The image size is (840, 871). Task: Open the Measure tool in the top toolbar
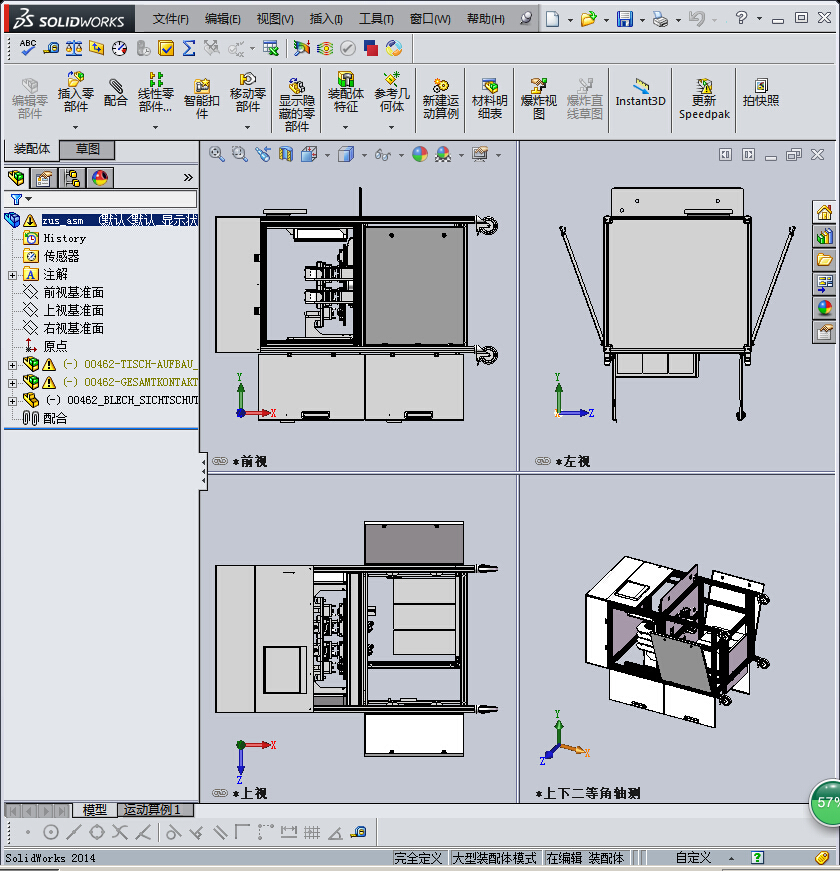point(51,48)
